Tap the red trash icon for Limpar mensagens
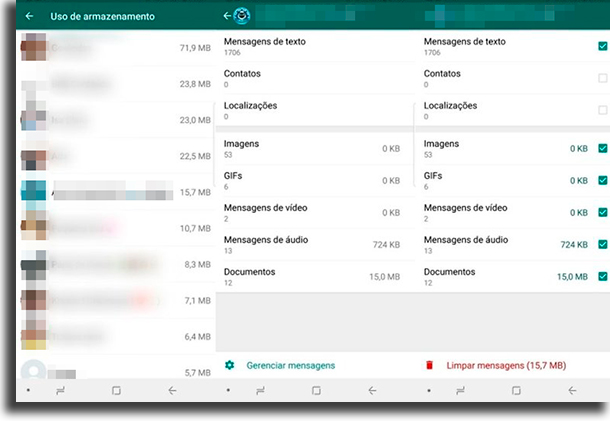The image size is (610, 421). 429,365
